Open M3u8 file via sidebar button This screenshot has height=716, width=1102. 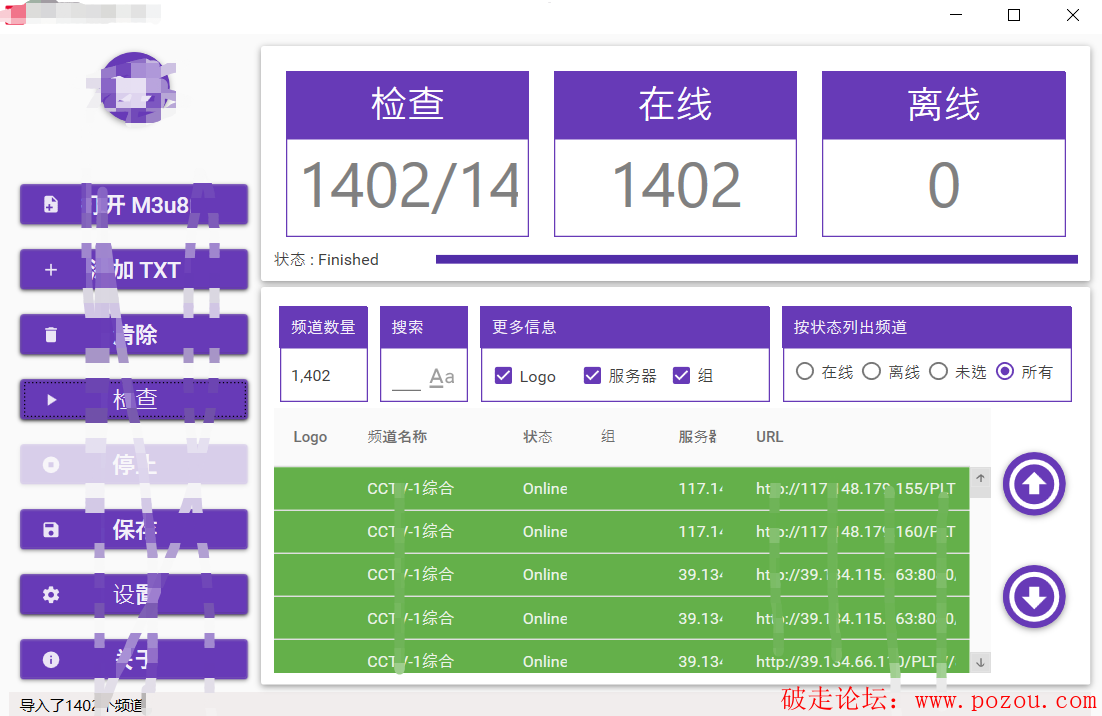(134, 204)
